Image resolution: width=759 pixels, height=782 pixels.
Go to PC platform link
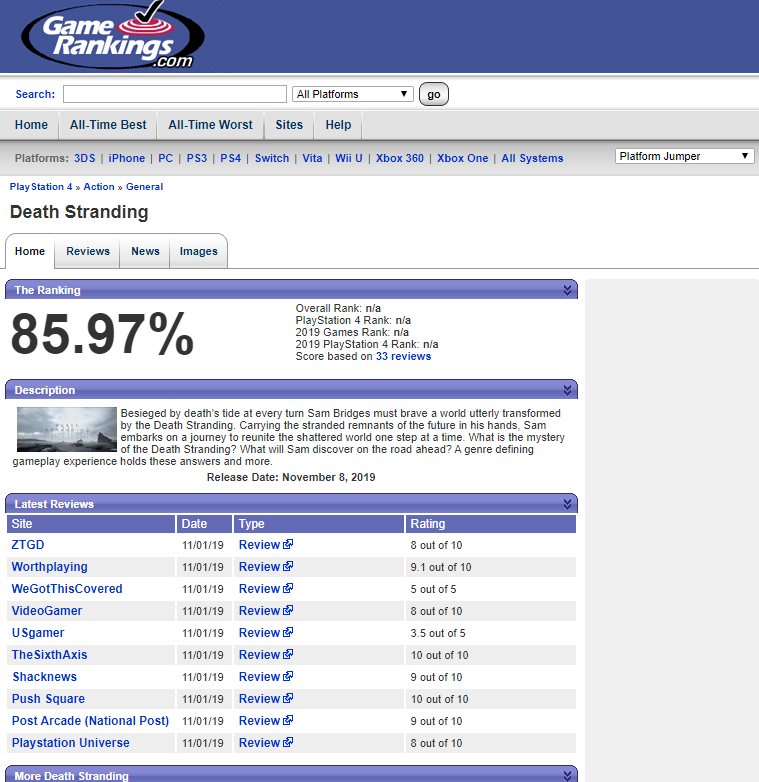coord(166,158)
